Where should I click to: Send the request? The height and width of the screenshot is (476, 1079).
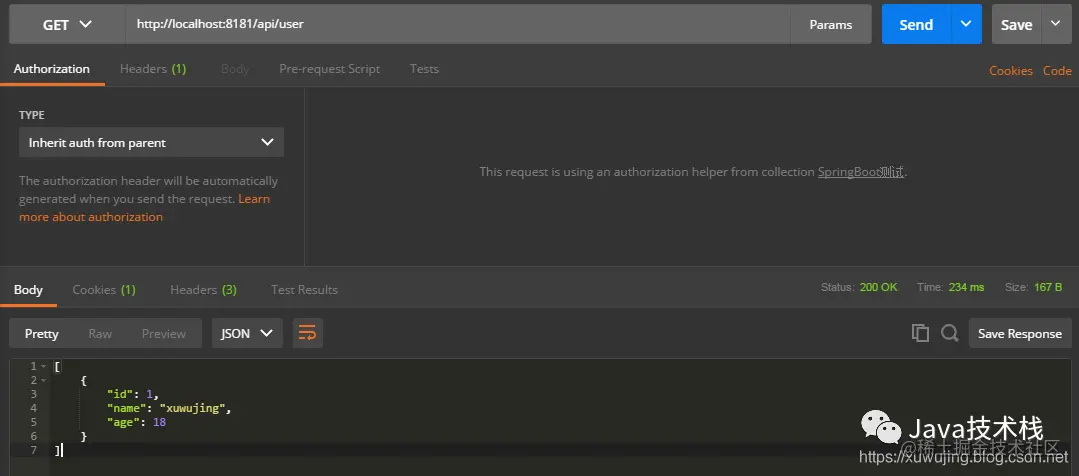tap(916, 25)
